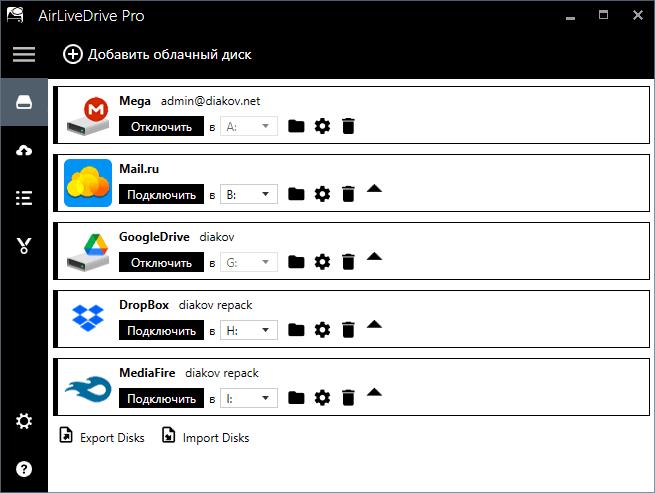Click Отключить to disconnect Mega disk
This screenshot has height=493, width=655.
tap(160, 126)
